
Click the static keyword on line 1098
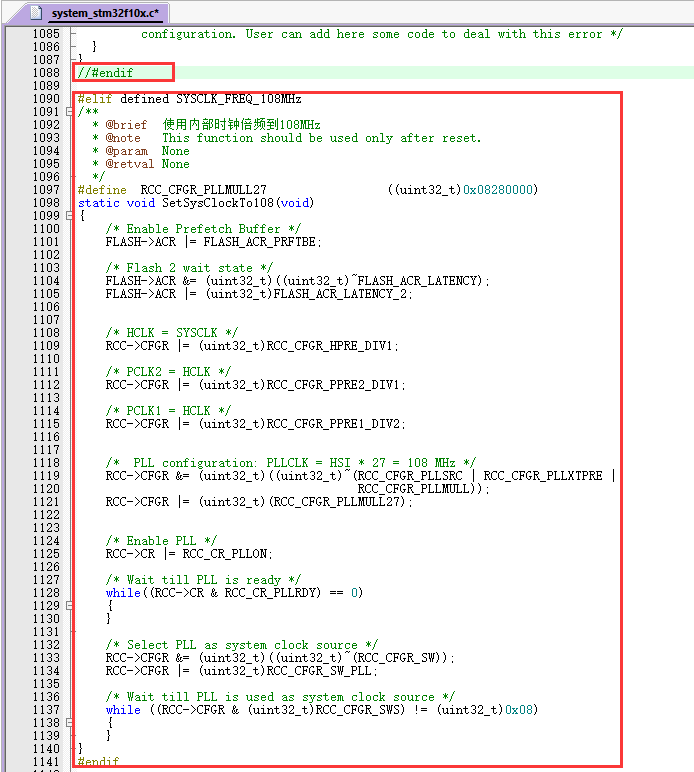pyautogui.click(x=98, y=203)
